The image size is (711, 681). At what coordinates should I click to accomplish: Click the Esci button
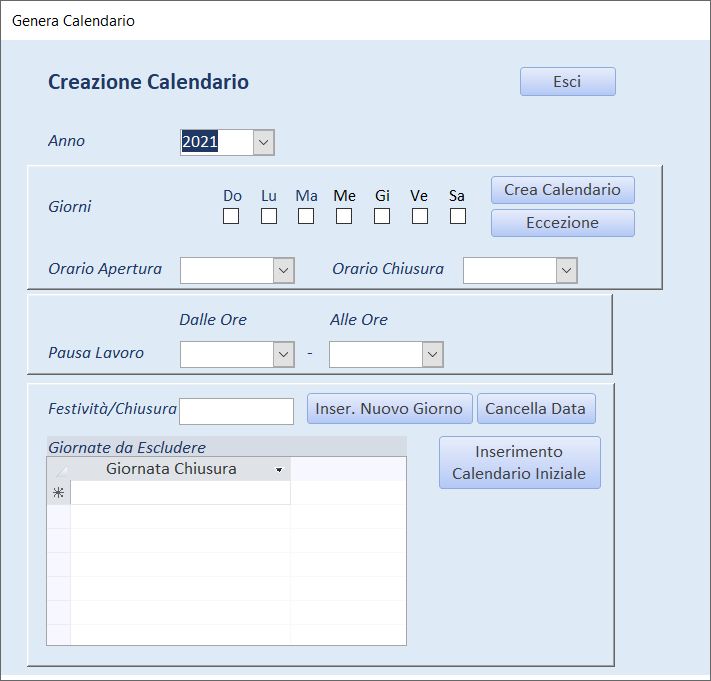pos(568,82)
